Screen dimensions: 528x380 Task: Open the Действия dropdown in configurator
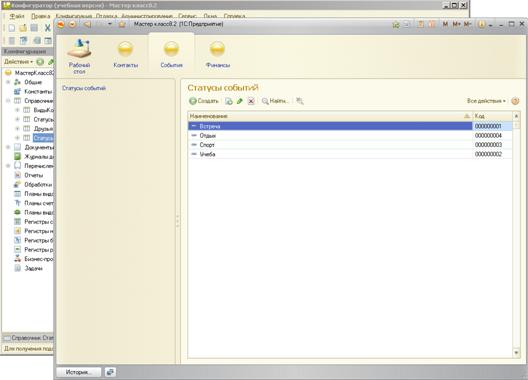(x=18, y=62)
